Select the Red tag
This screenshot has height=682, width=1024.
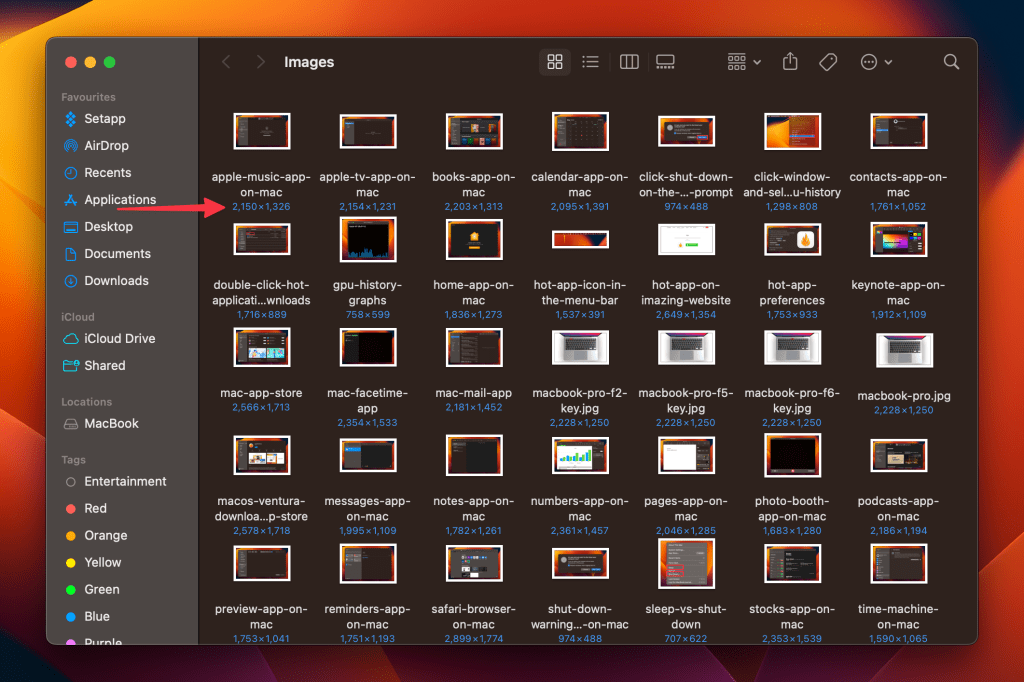(x=95, y=509)
